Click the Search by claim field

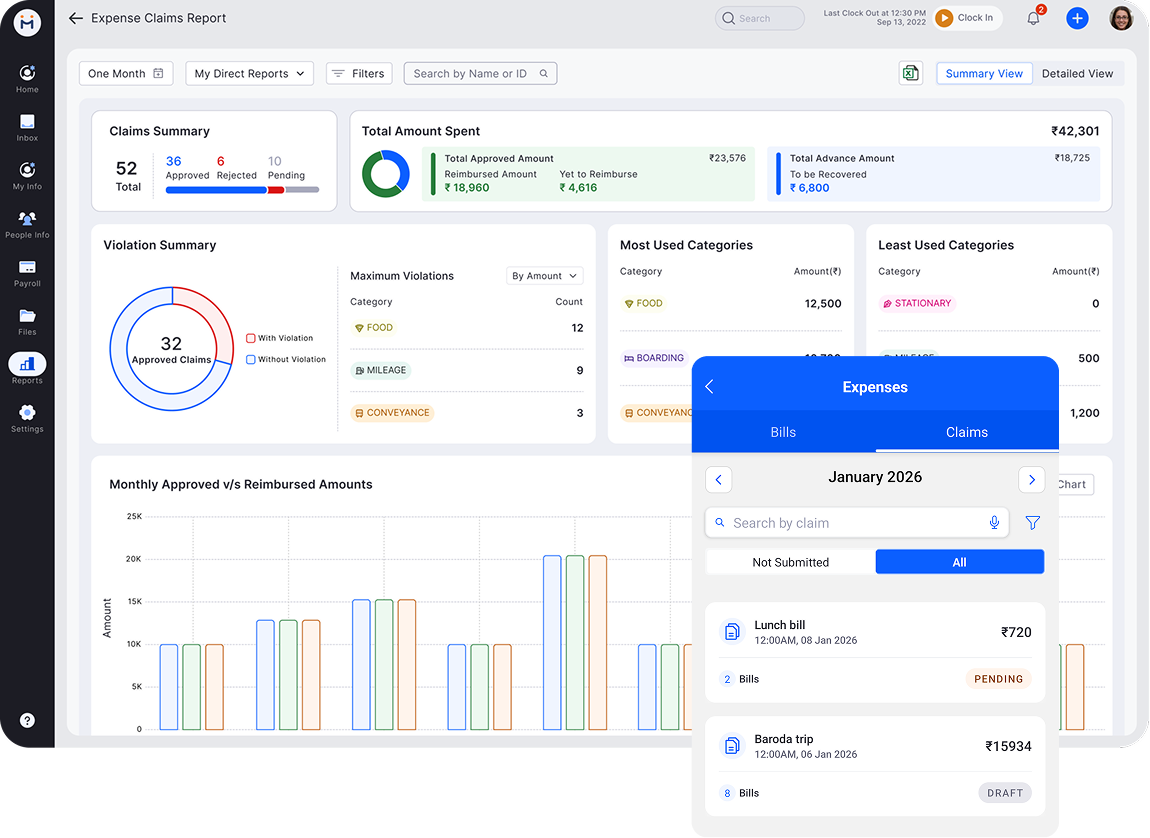857,523
